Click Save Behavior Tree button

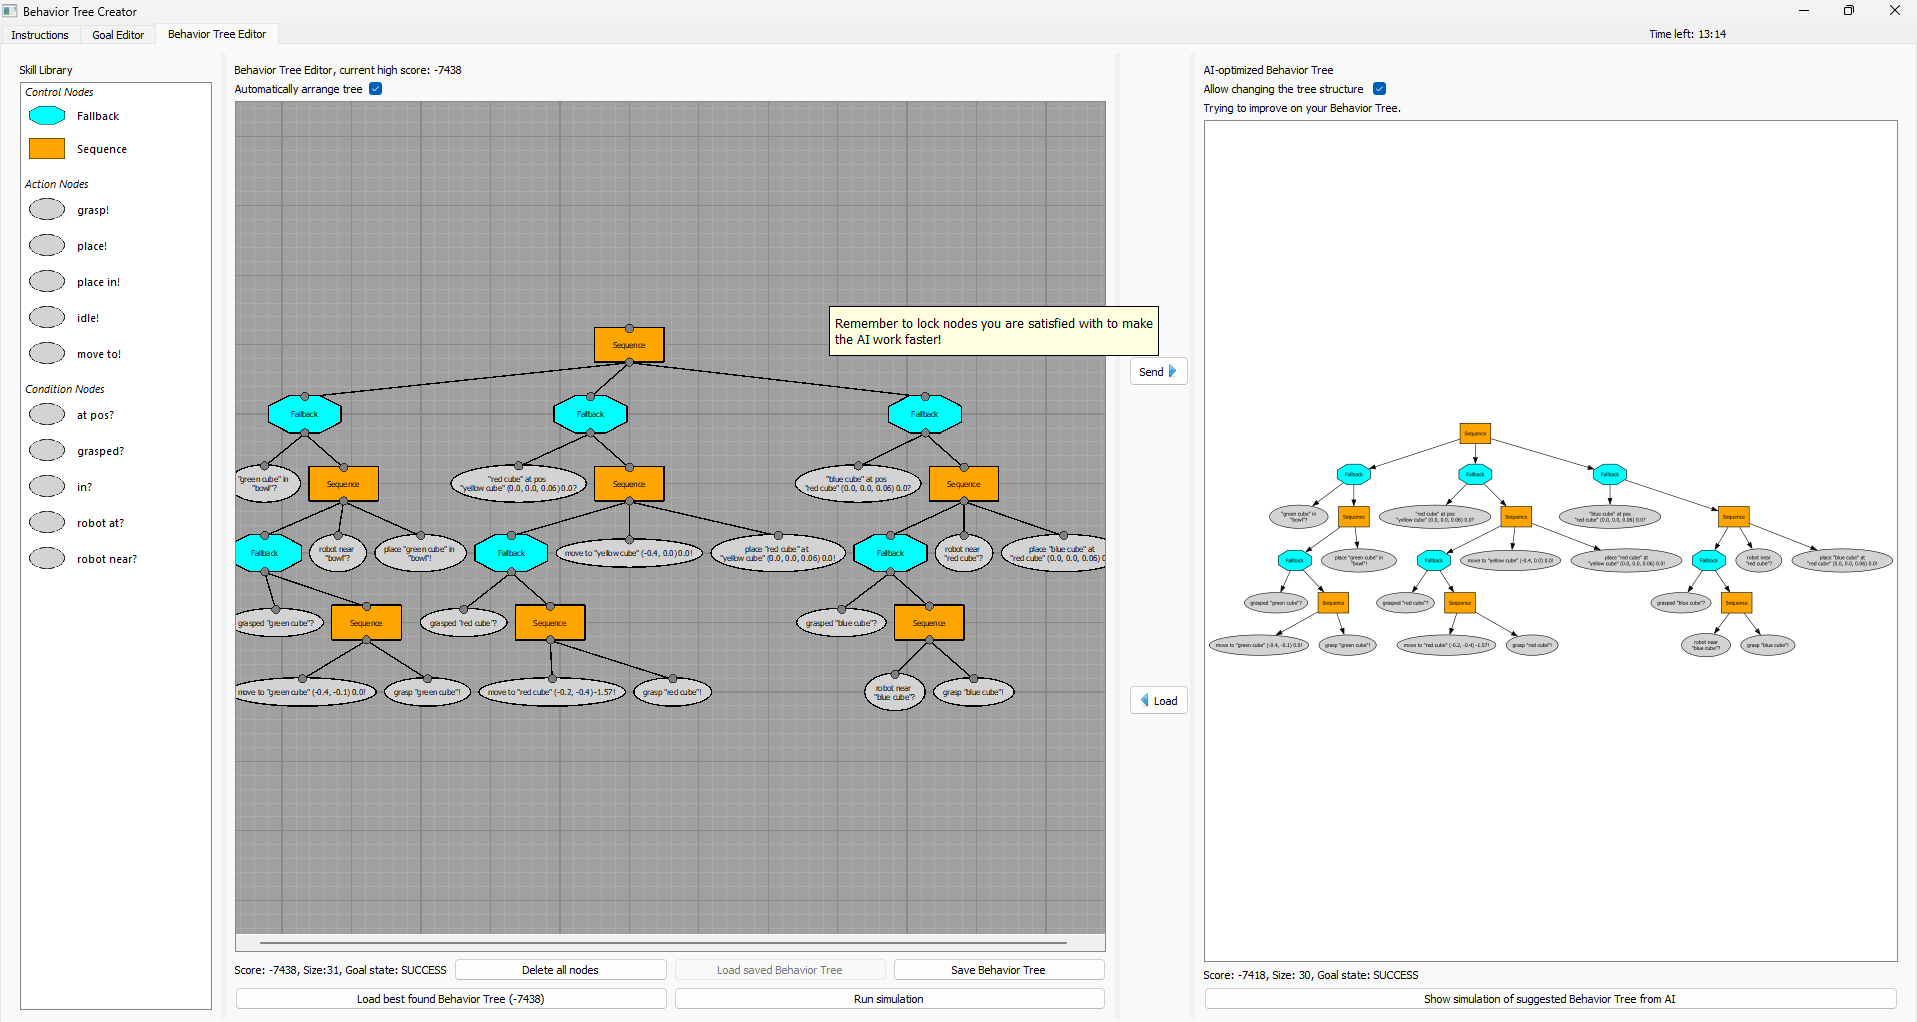coord(998,970)
